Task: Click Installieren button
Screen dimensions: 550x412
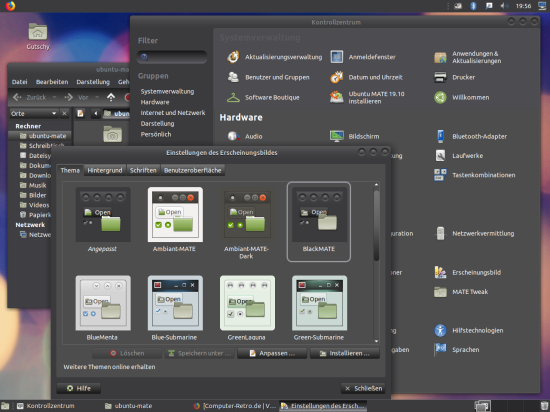Action: pyautogui.click(x=344, y=353)
